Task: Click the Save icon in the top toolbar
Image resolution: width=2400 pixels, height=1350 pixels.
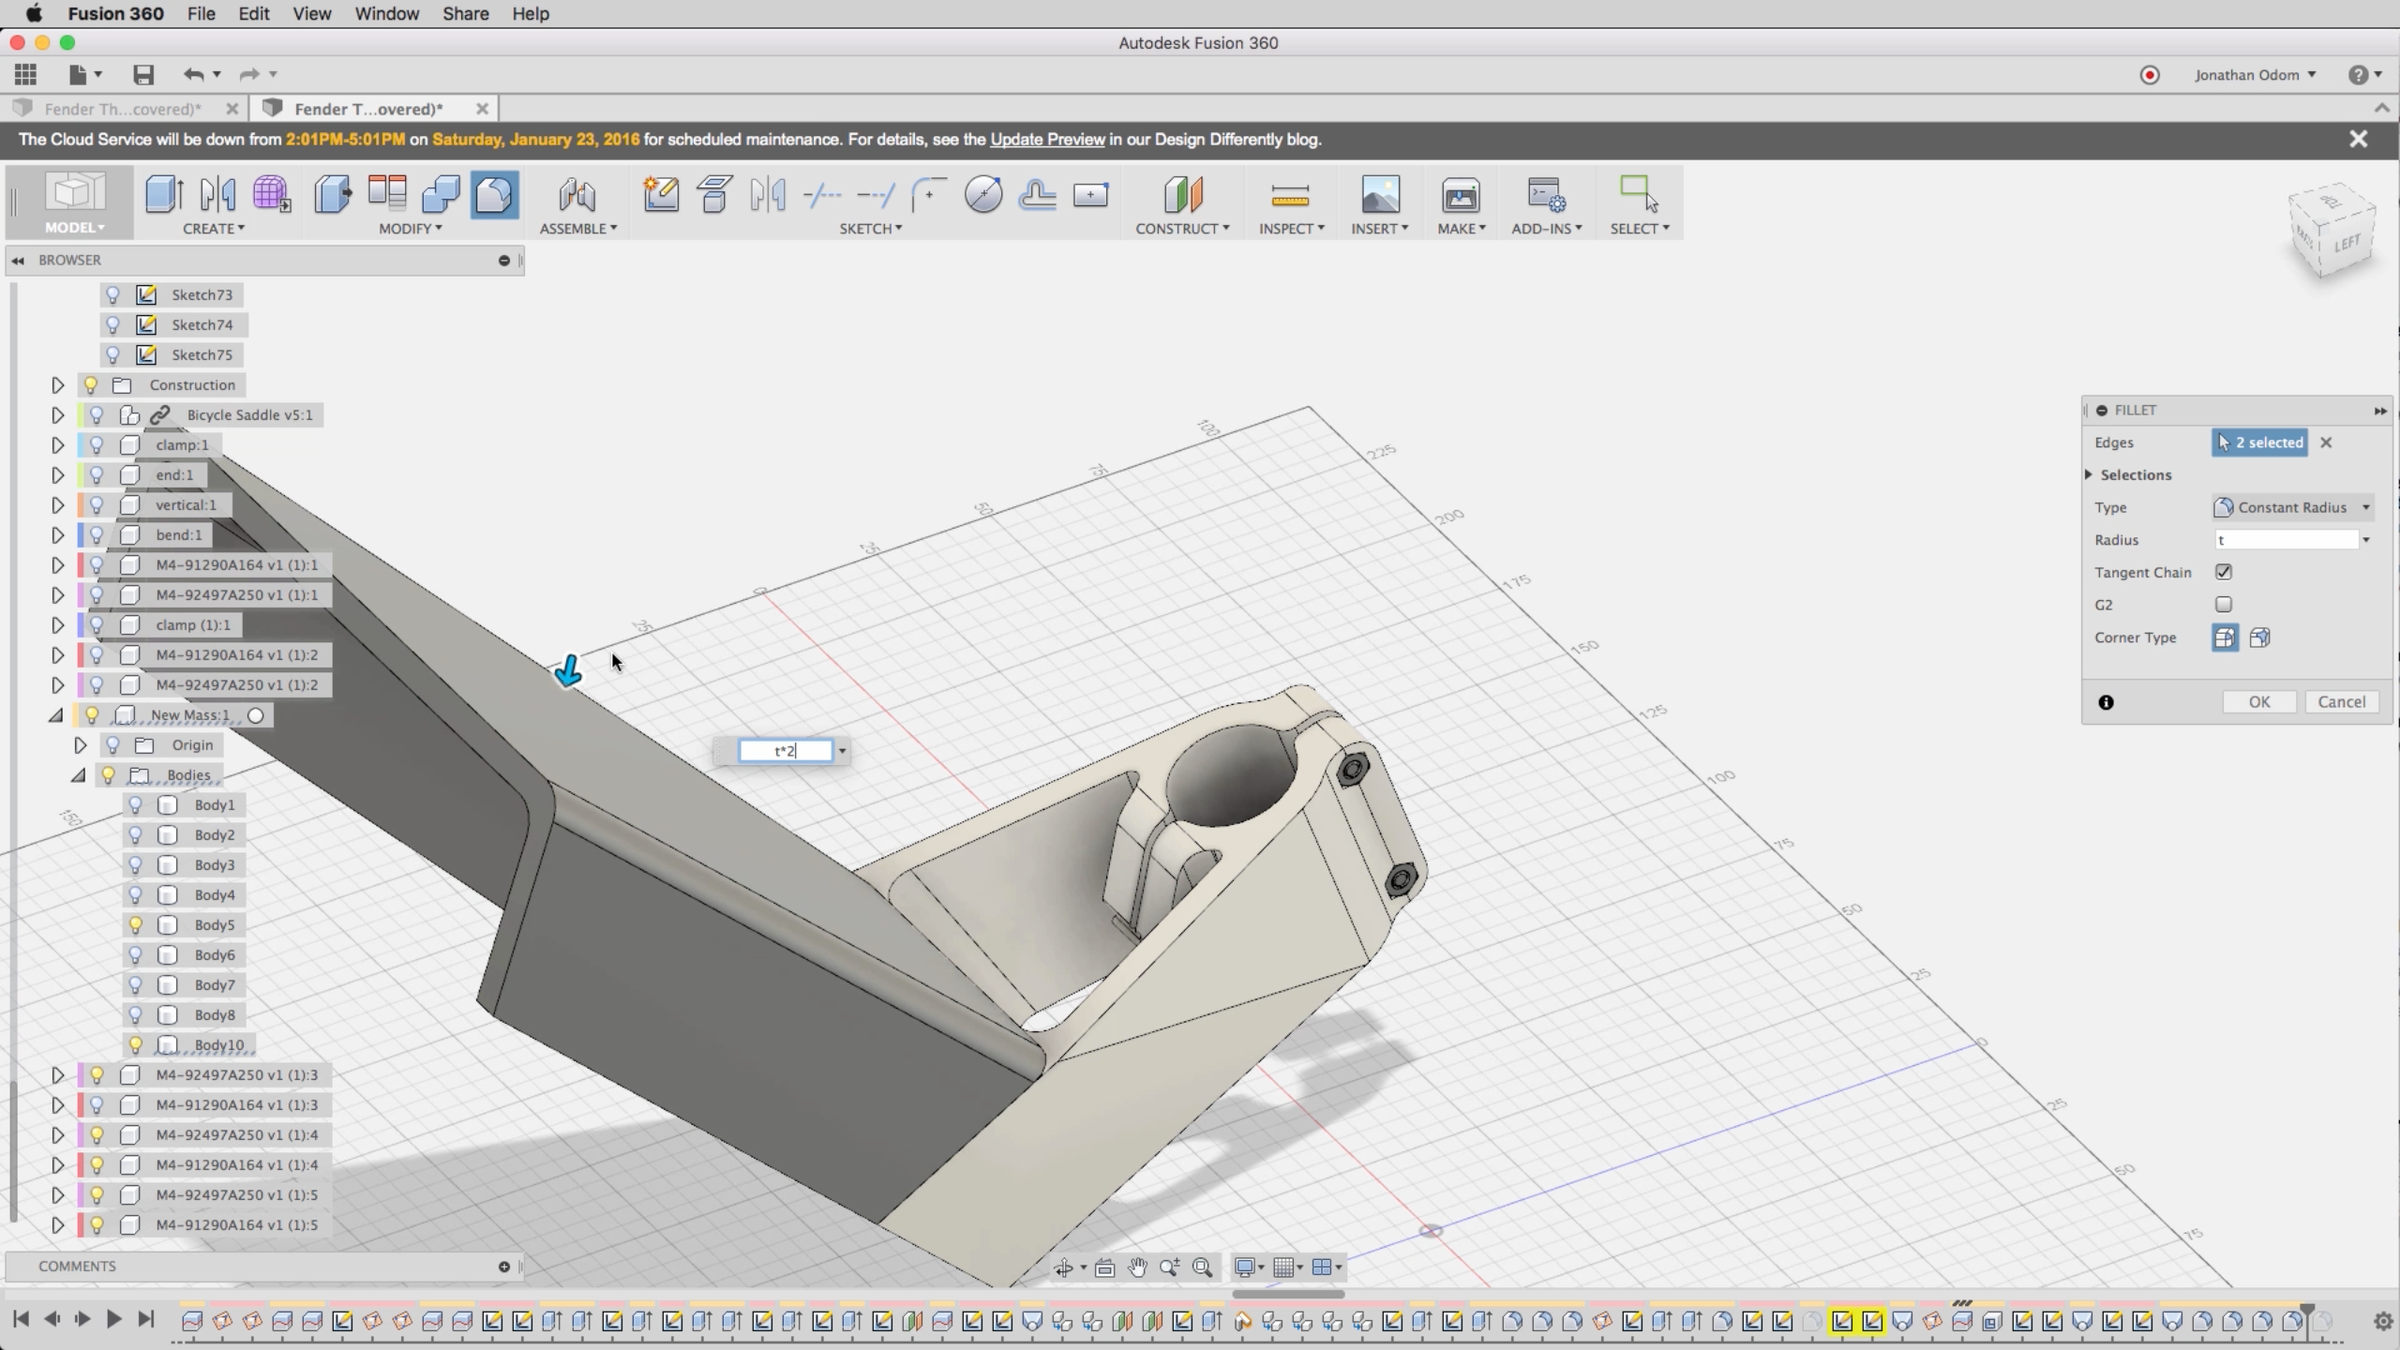Action: pos(143,75)
